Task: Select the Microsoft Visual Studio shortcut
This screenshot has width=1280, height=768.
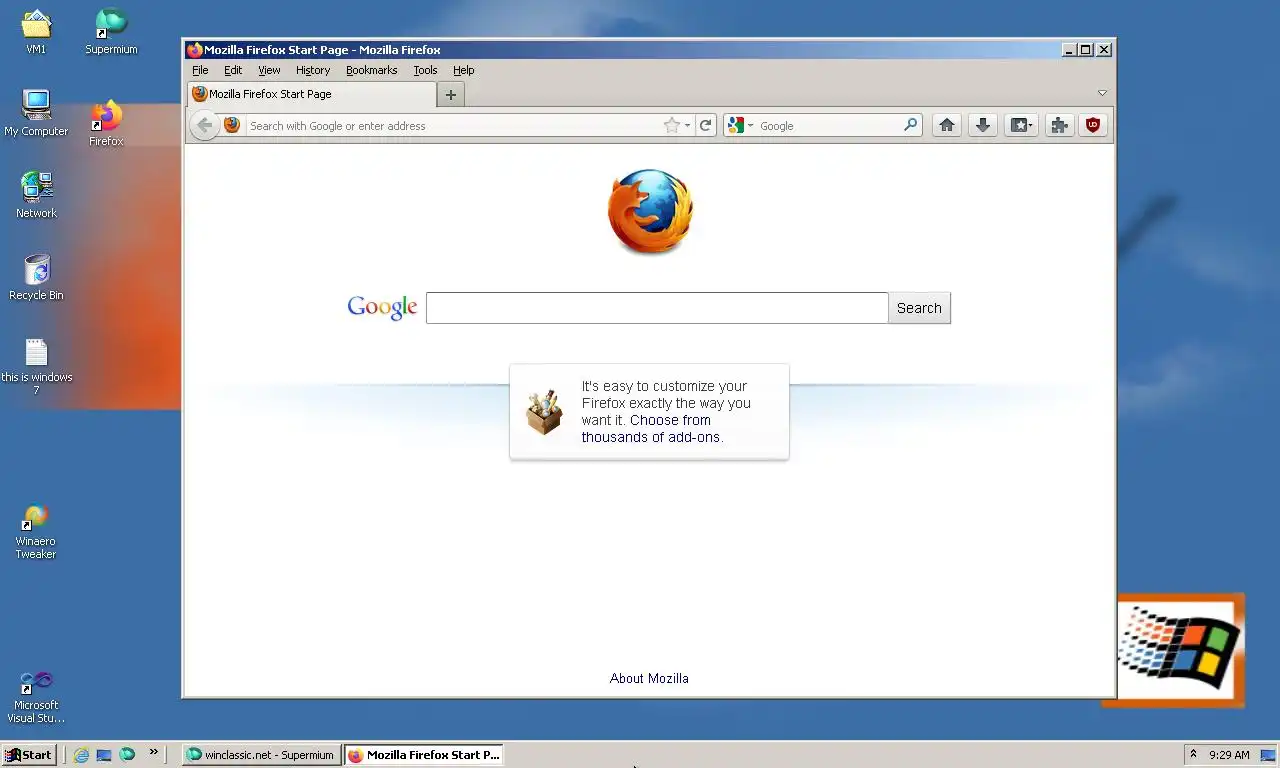Action: (x=36, y=696)
